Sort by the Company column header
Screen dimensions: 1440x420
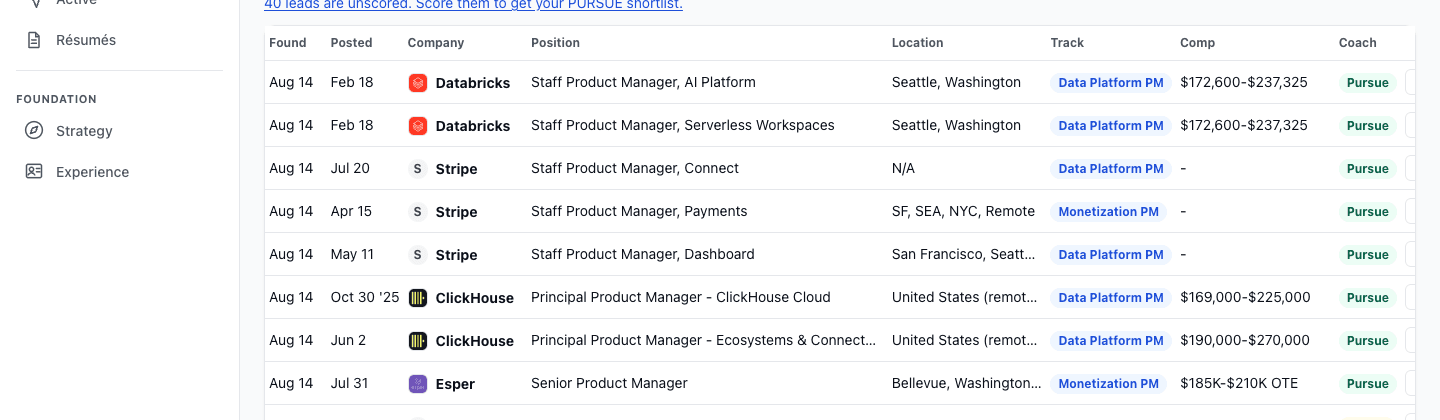pyautogui.click(x=436, y=43)
